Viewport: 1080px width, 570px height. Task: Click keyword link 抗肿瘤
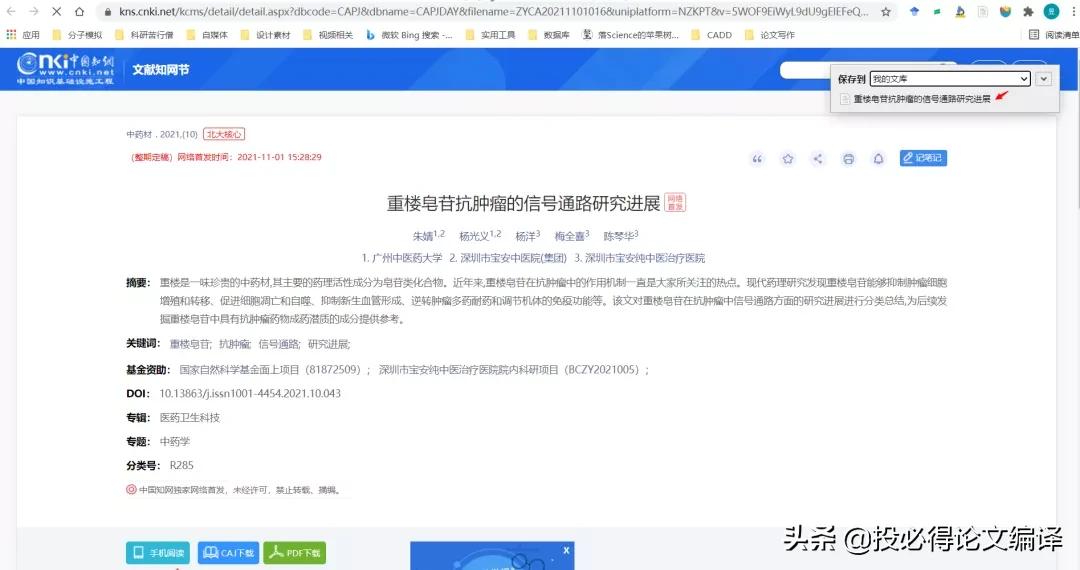click(234, 344)
